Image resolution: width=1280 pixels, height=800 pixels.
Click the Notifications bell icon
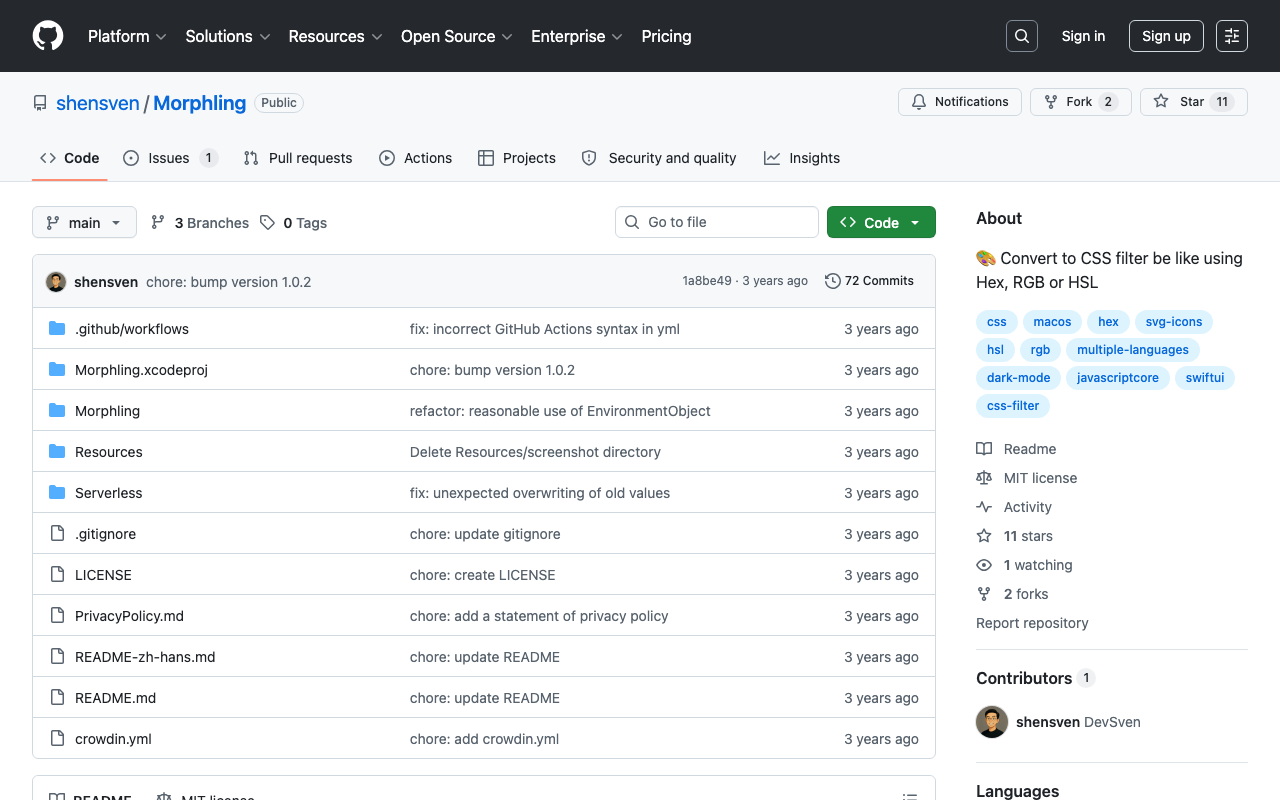[919, 102]
